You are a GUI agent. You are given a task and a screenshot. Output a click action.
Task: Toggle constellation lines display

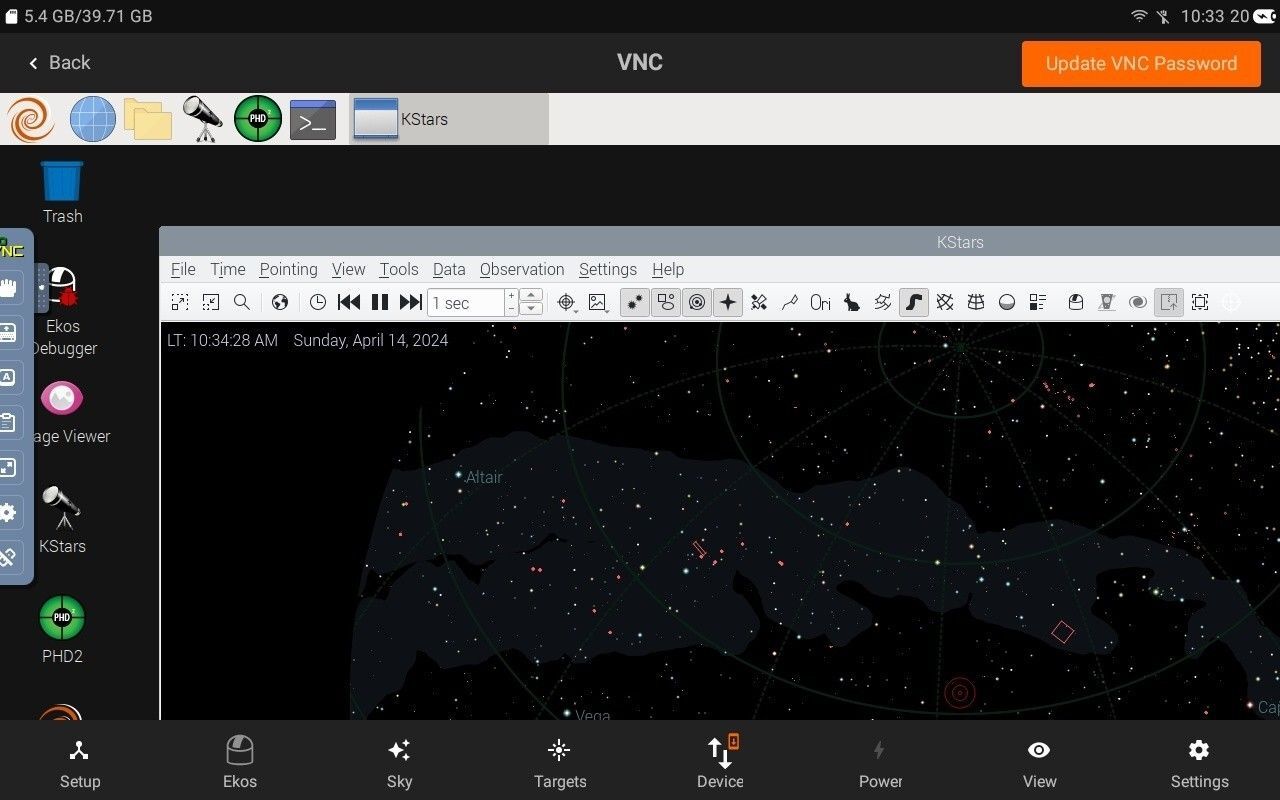pos(790,302)
